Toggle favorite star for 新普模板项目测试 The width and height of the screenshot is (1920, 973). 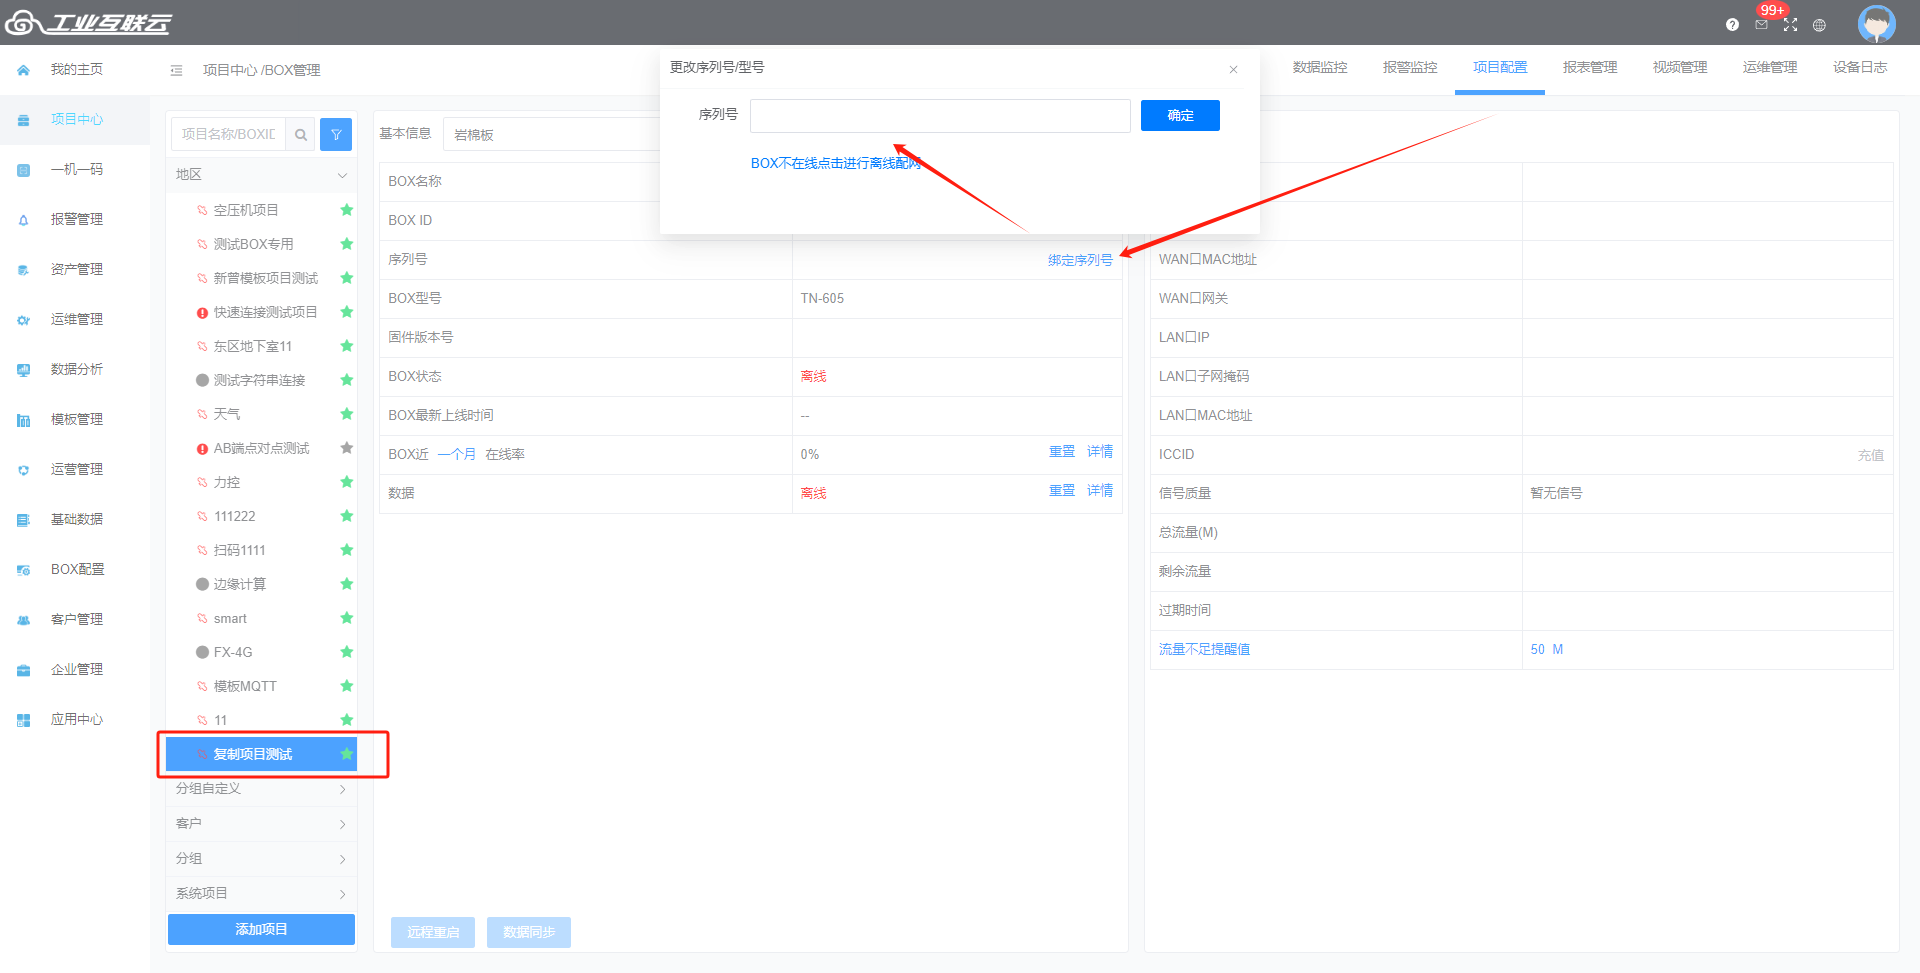(x=347, y=278)
